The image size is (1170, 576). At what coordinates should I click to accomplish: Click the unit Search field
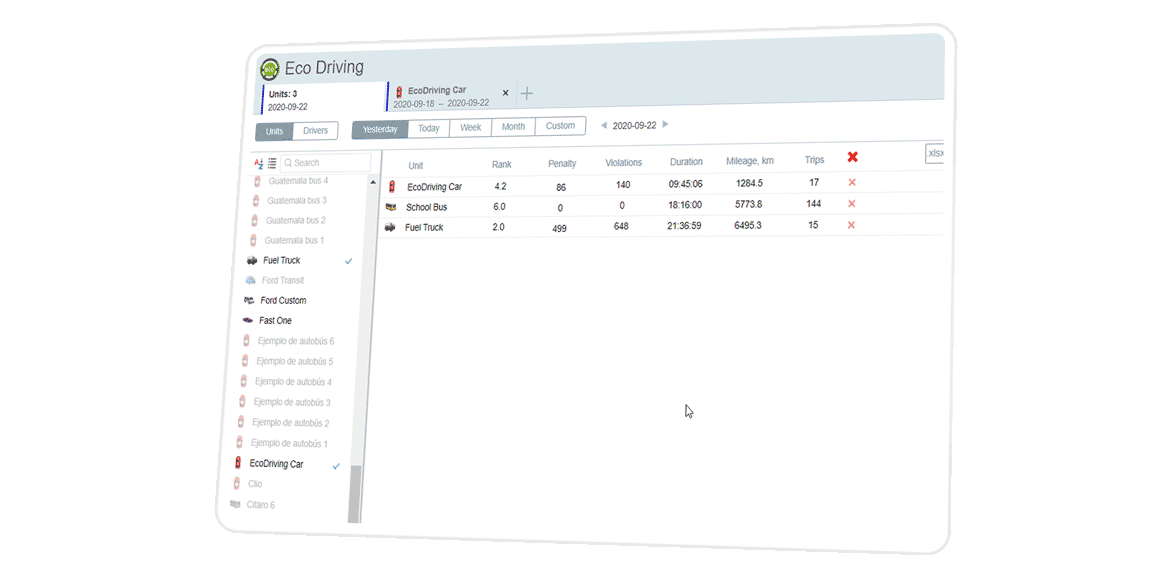point(326,163)
